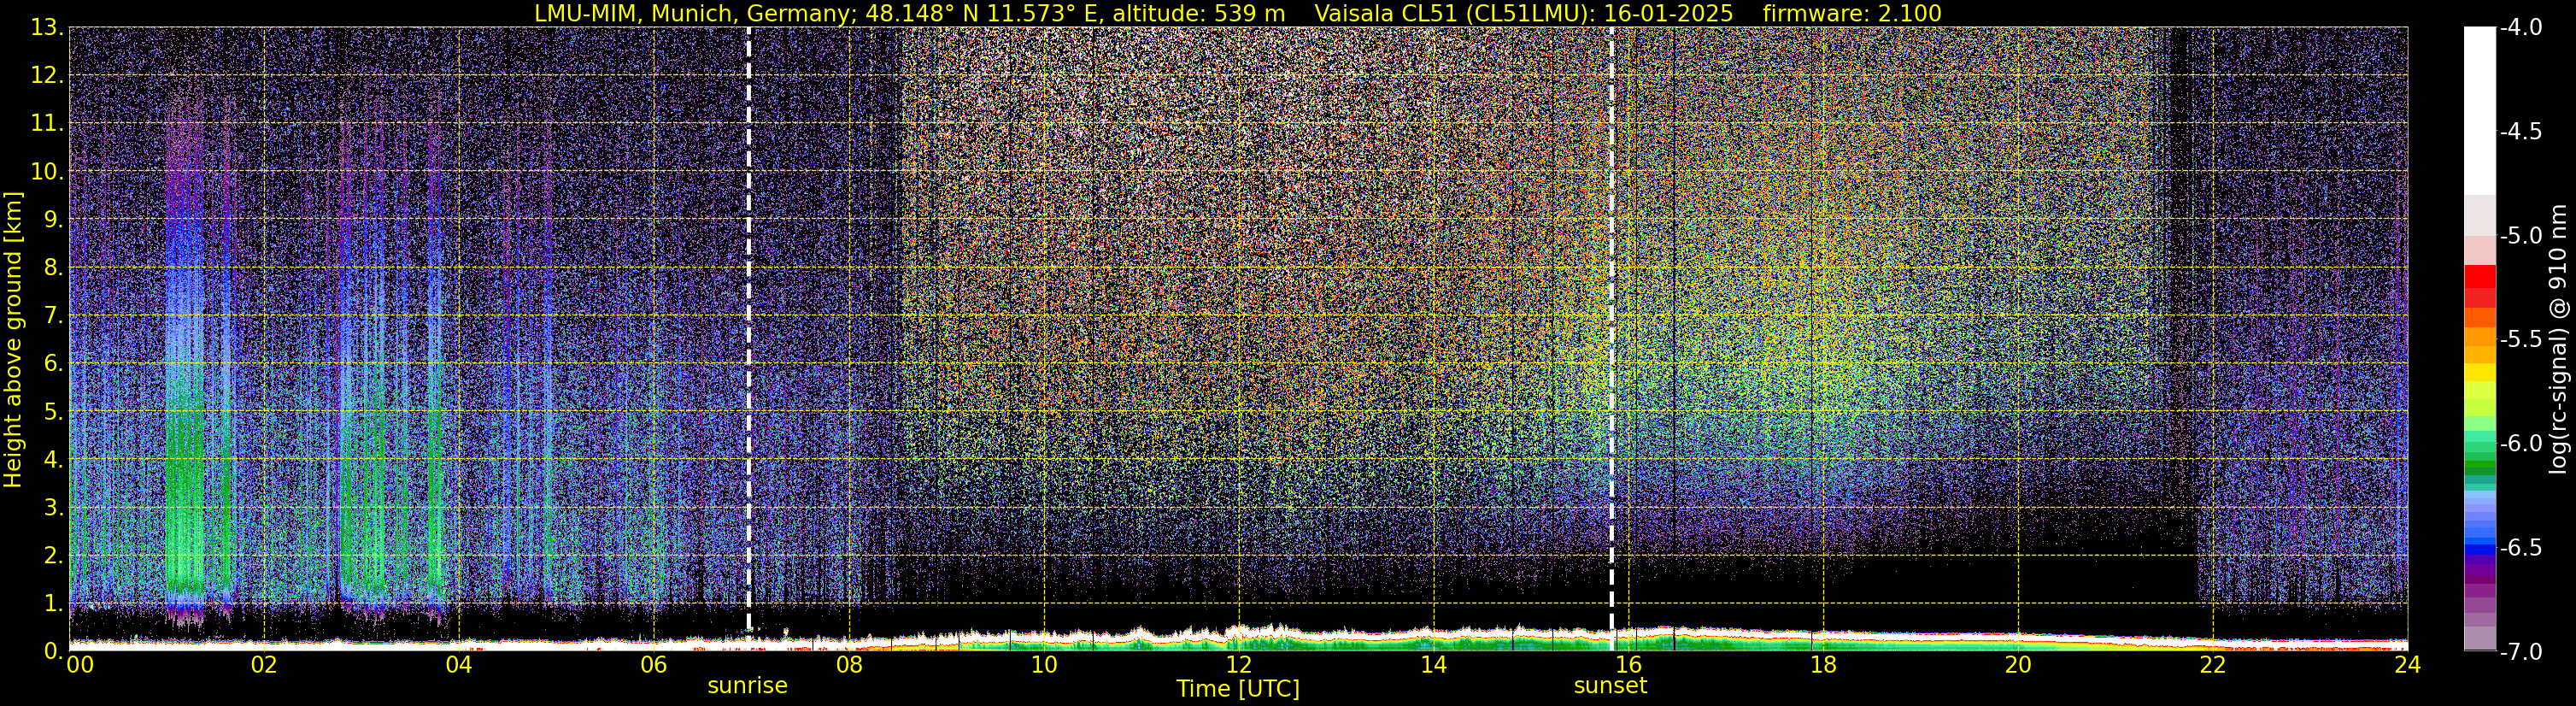Click the '10.' height axis tick label
This screenshot has height=706, width=2576.
47,172
